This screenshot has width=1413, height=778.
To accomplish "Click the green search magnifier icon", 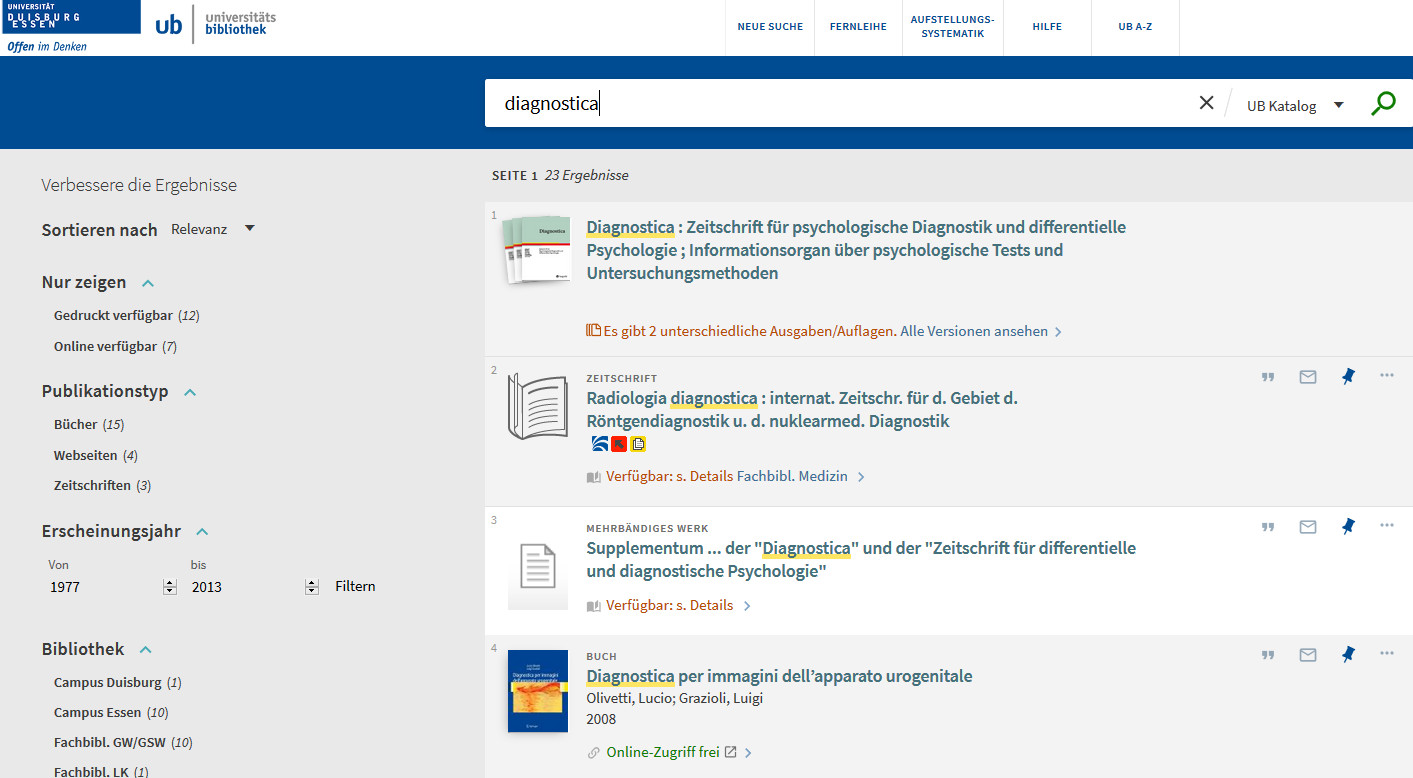I will (x=1383, y=104).
